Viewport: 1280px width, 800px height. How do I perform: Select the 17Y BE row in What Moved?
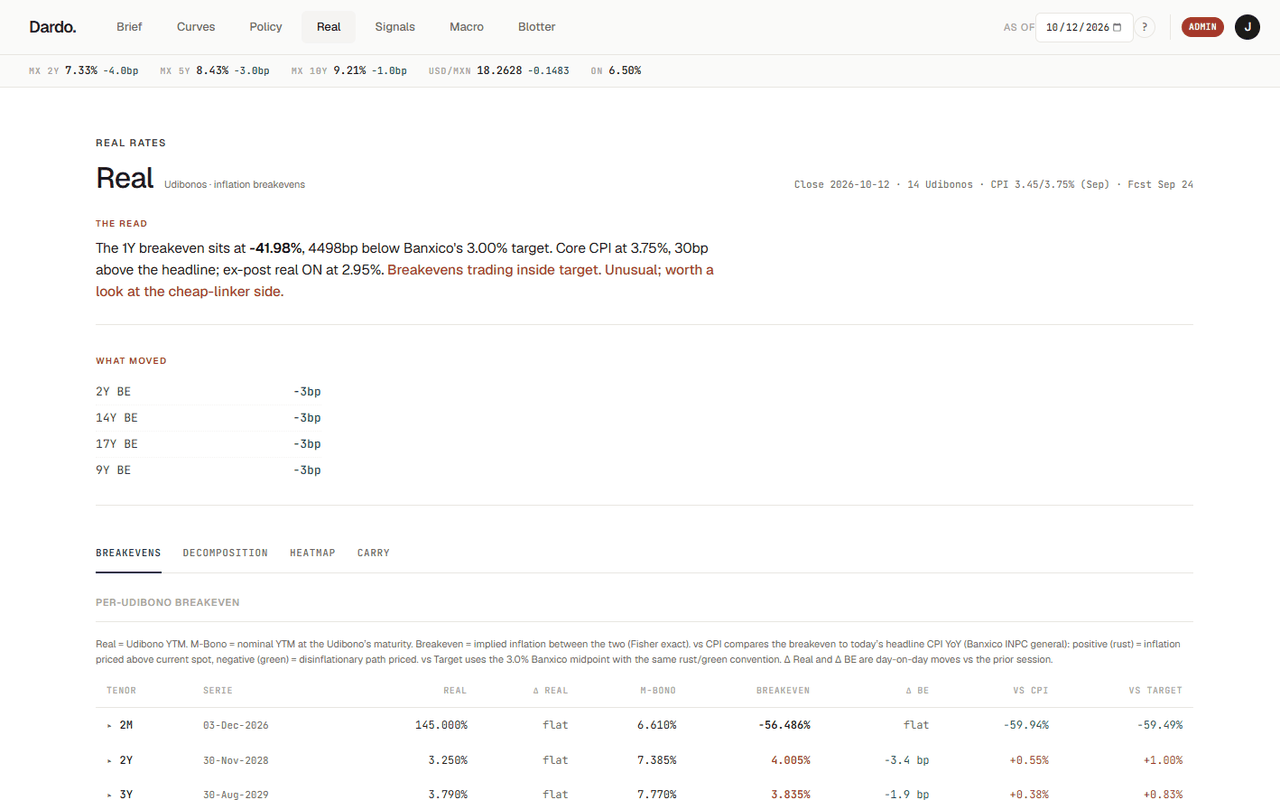click(208, 444)
